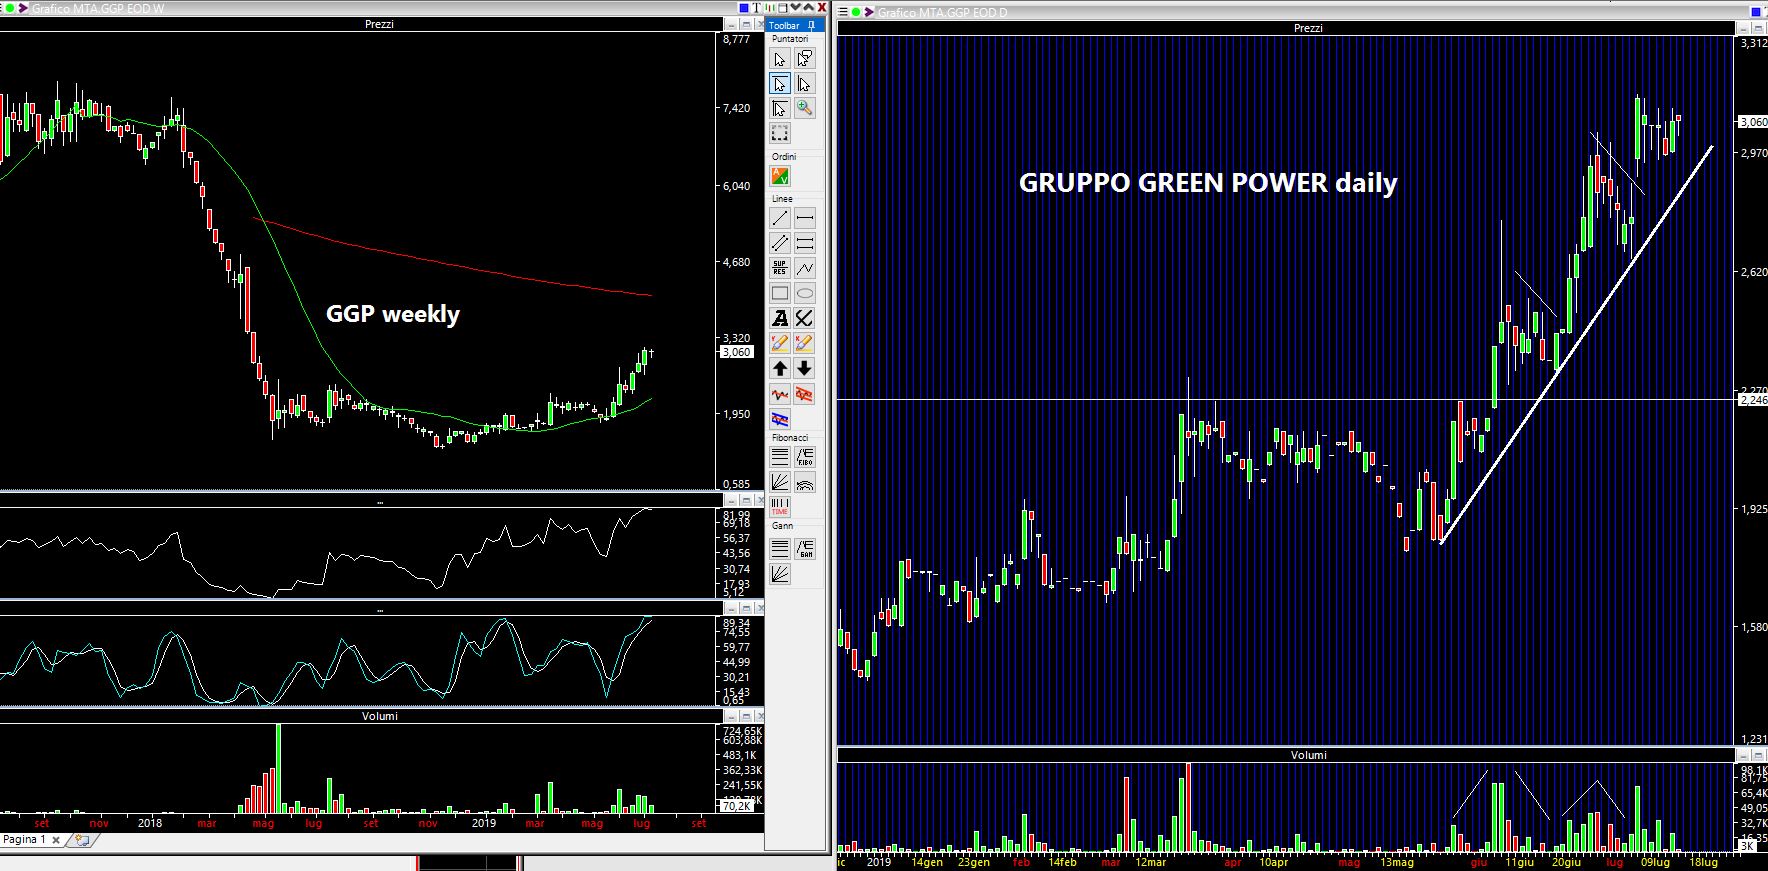1768x871 pixels.
Task: Insert a down arrow marker
Action: click(804, 368)
